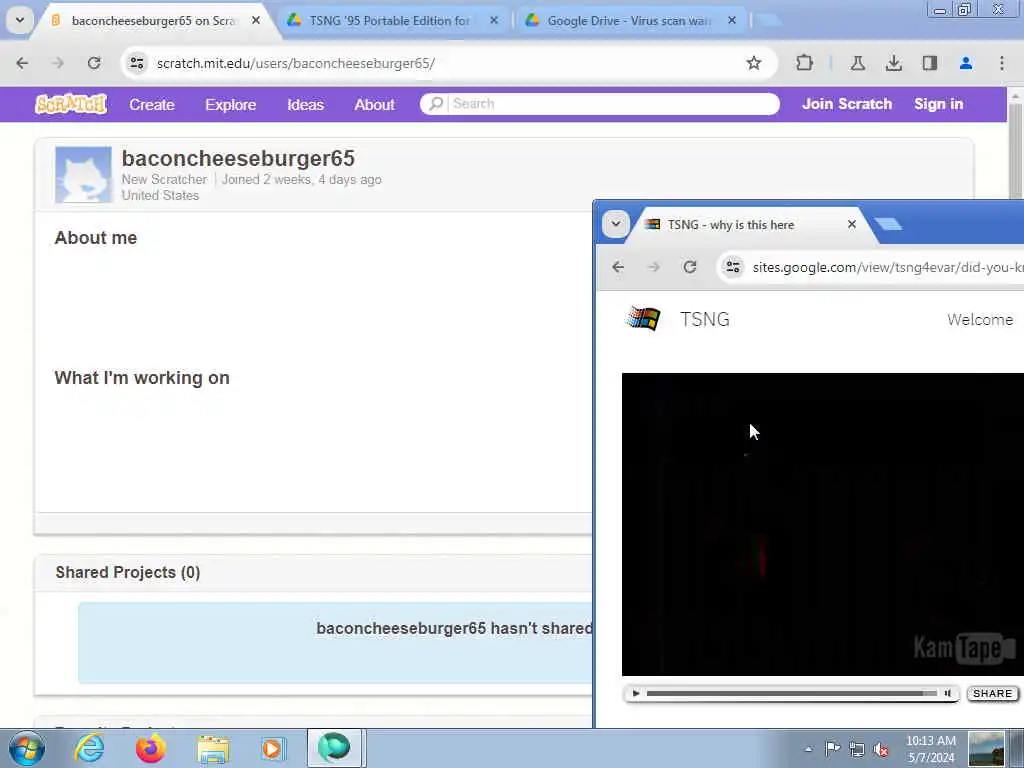Close the TSNG - why is this here tab
The image size is (1024, 768).
tap(852, 224)
